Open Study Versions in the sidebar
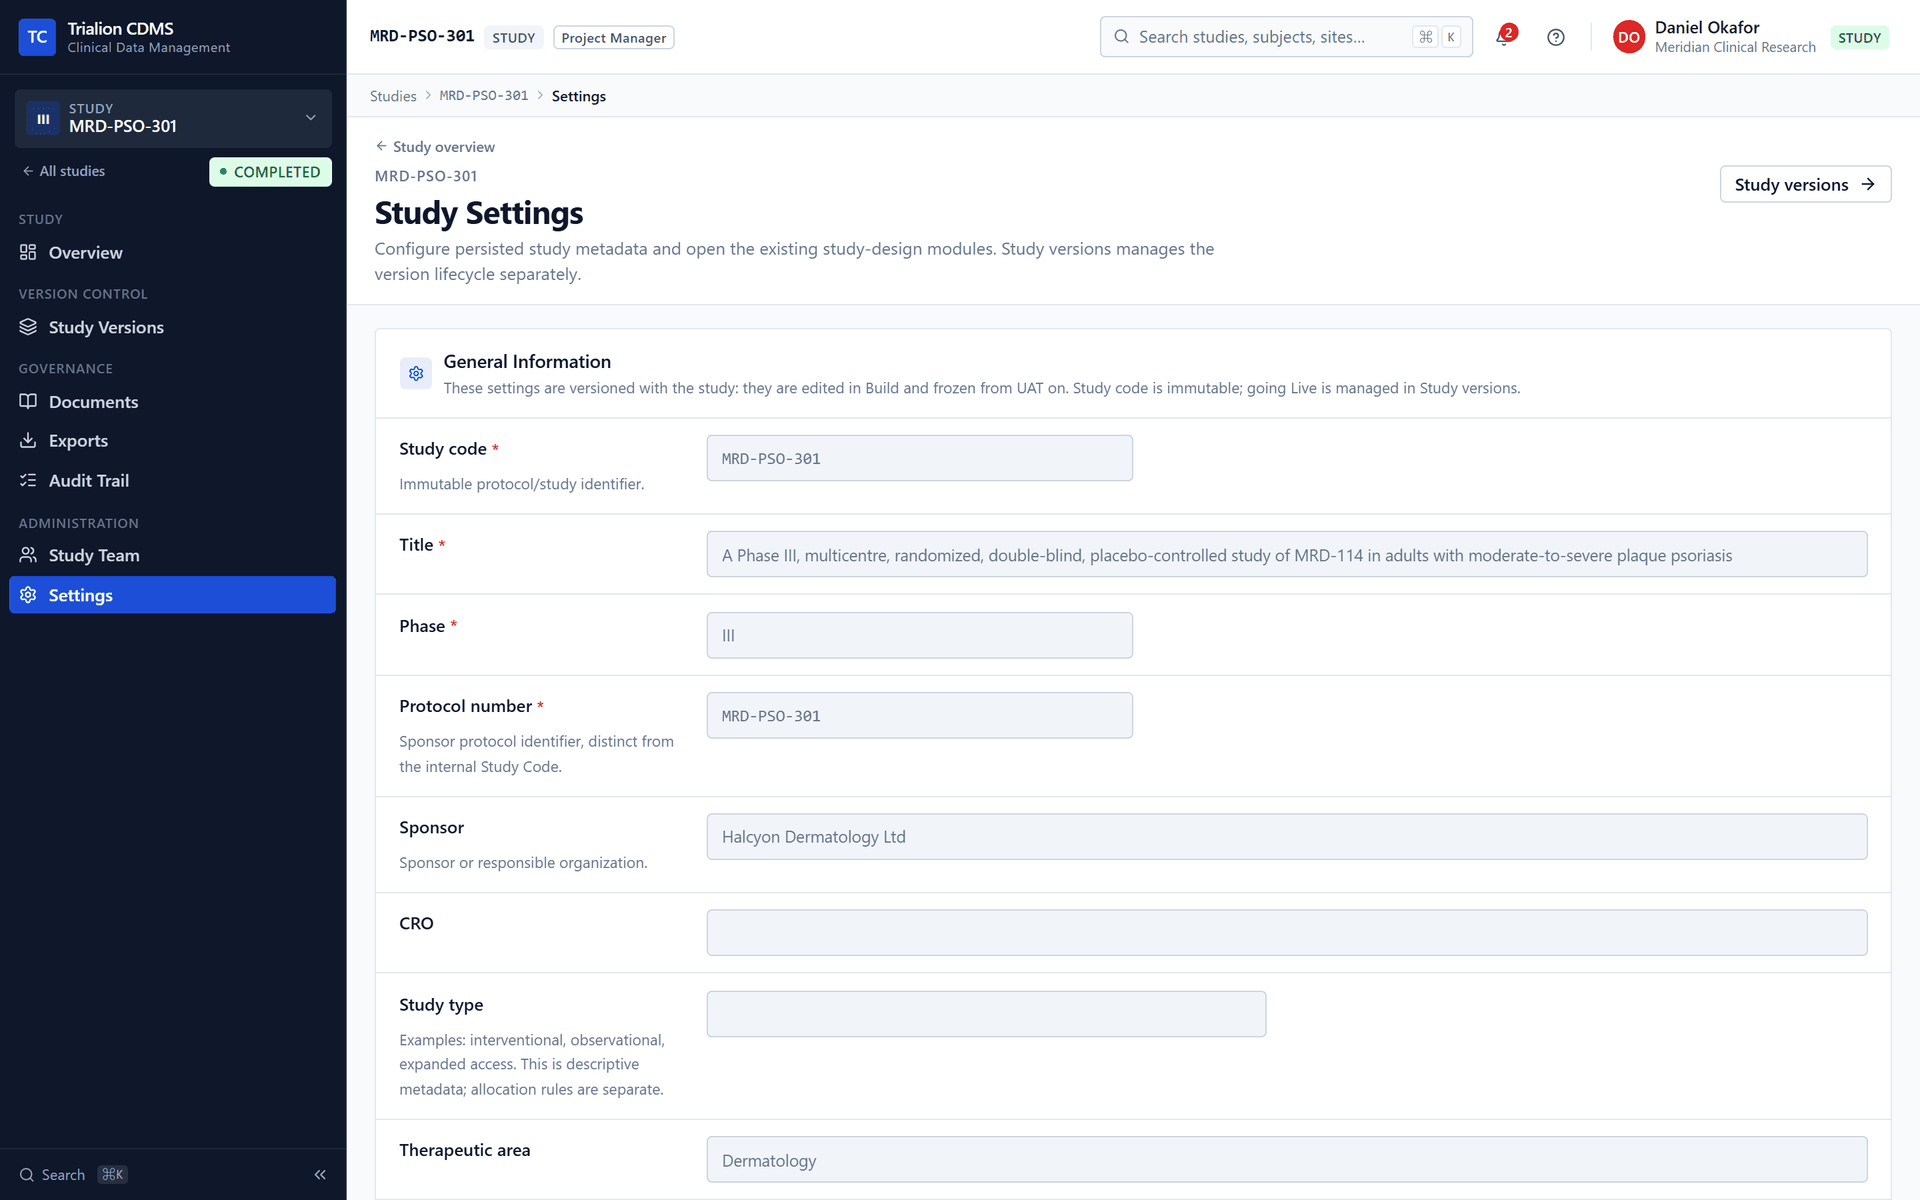 [172, 327]
